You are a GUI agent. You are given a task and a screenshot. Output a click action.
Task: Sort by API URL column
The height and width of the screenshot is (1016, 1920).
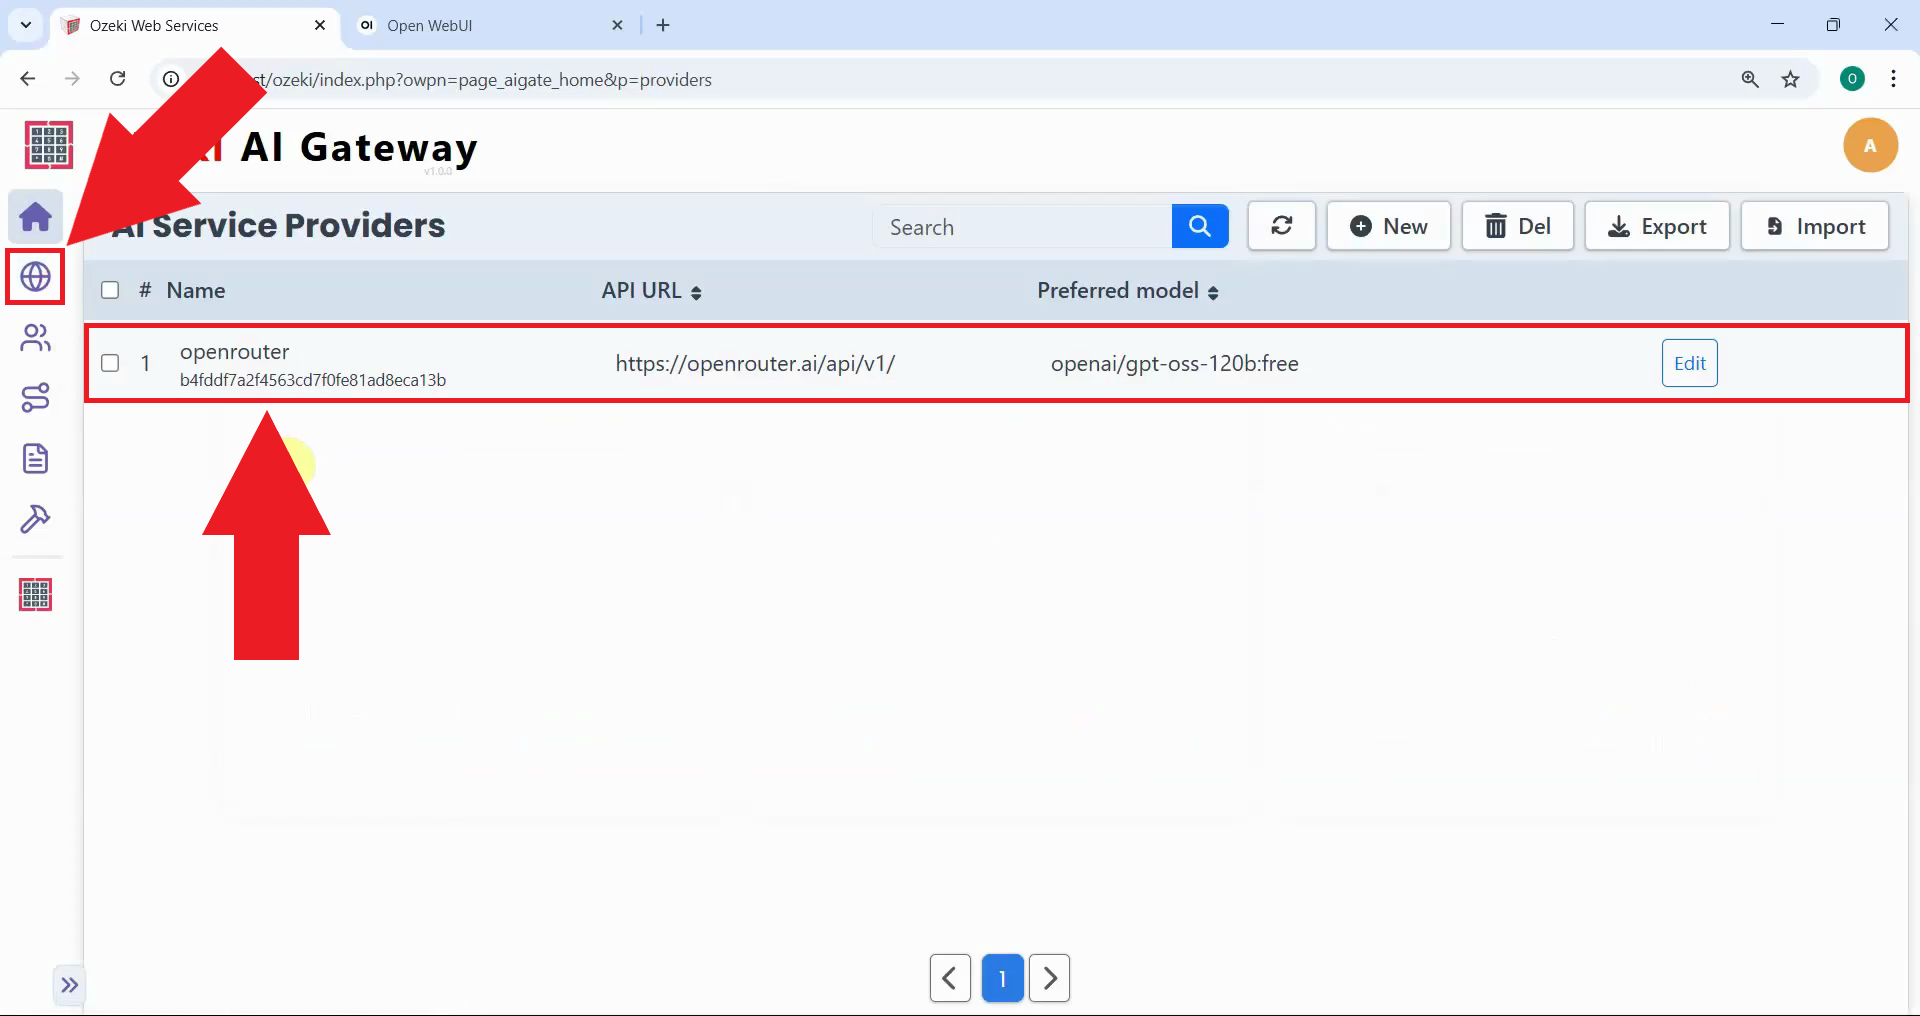click(x=651, y=291)
